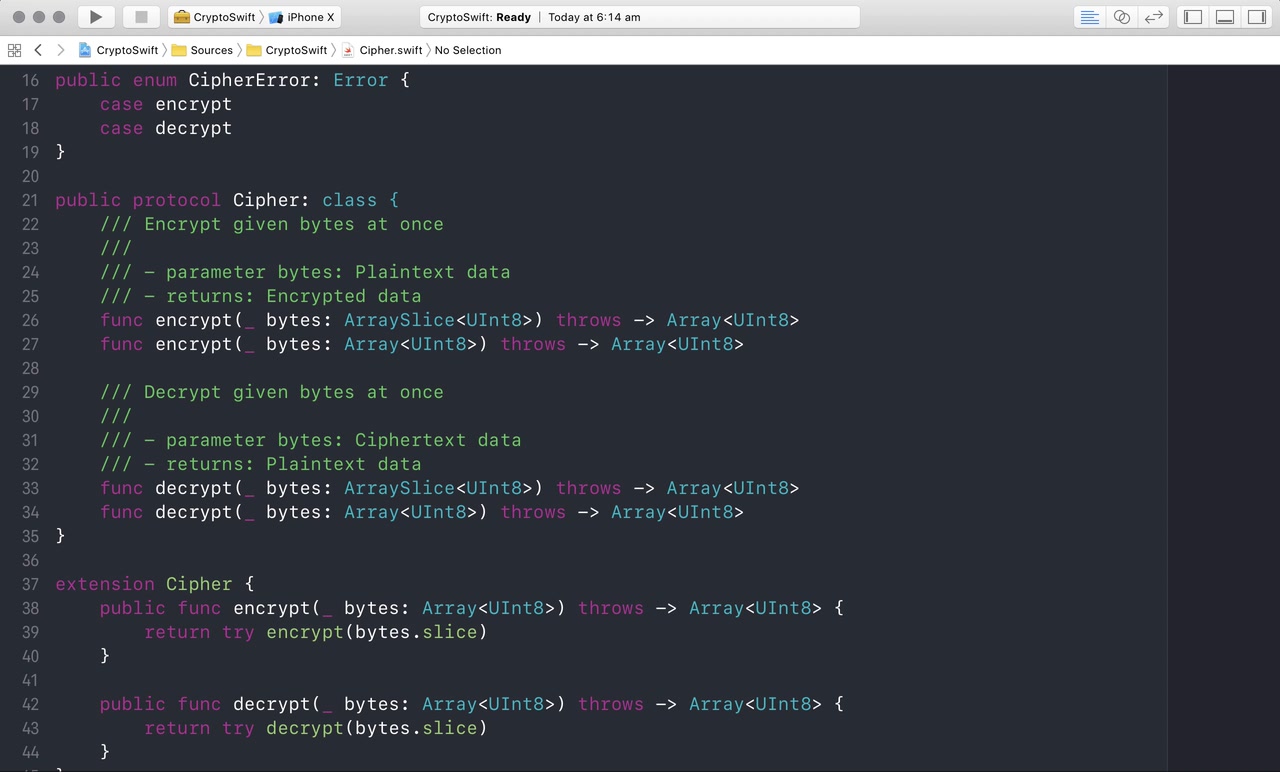Click the Cipher.swift file icon in breadcrumb
Screen dimensions: 1280x772
(347, 50)
